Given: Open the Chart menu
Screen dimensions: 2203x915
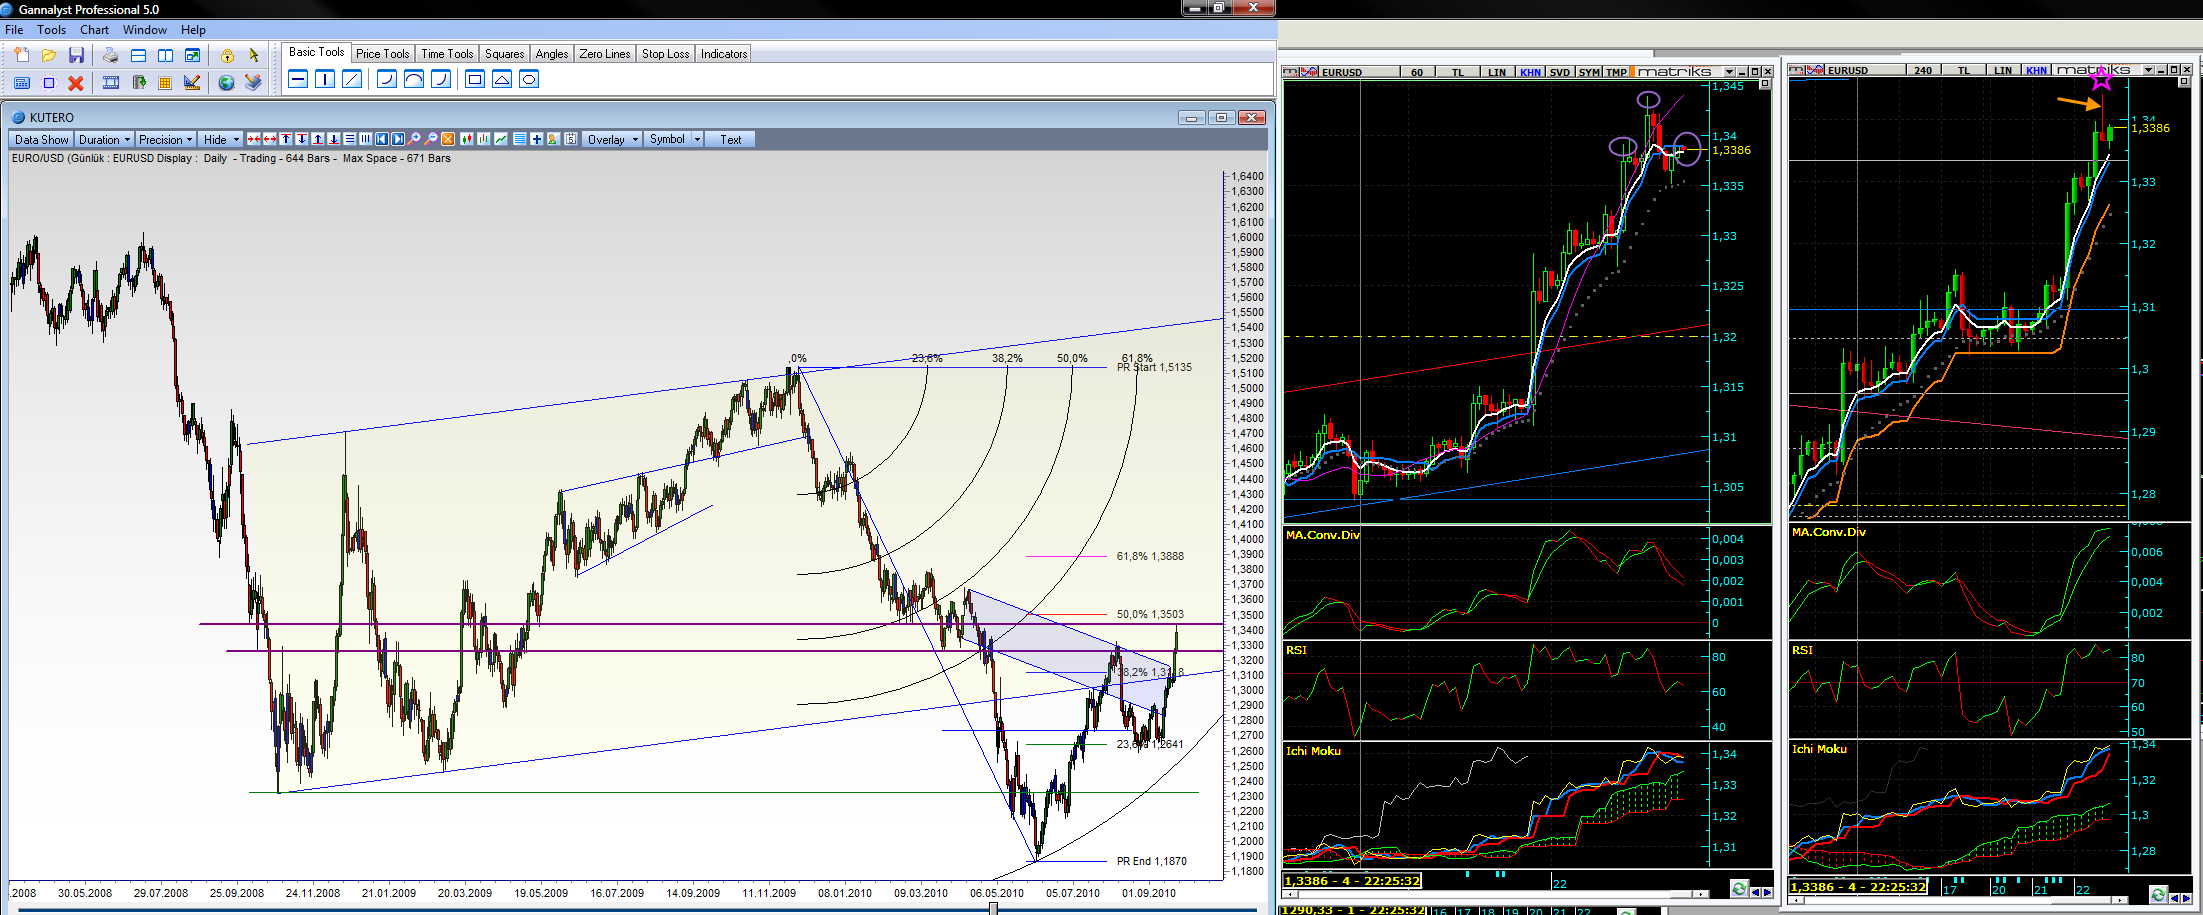Looking at the screenshot, I should point(94,30).
